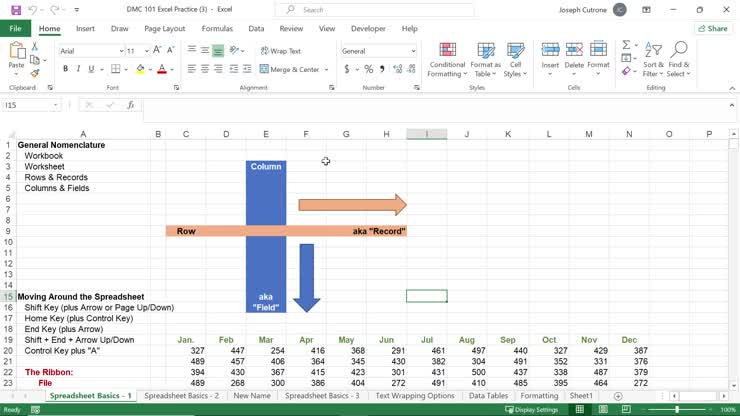This screenshot has width=740, height=416.
Task: Toggle Italic formatting
Action: click(78, 69)
